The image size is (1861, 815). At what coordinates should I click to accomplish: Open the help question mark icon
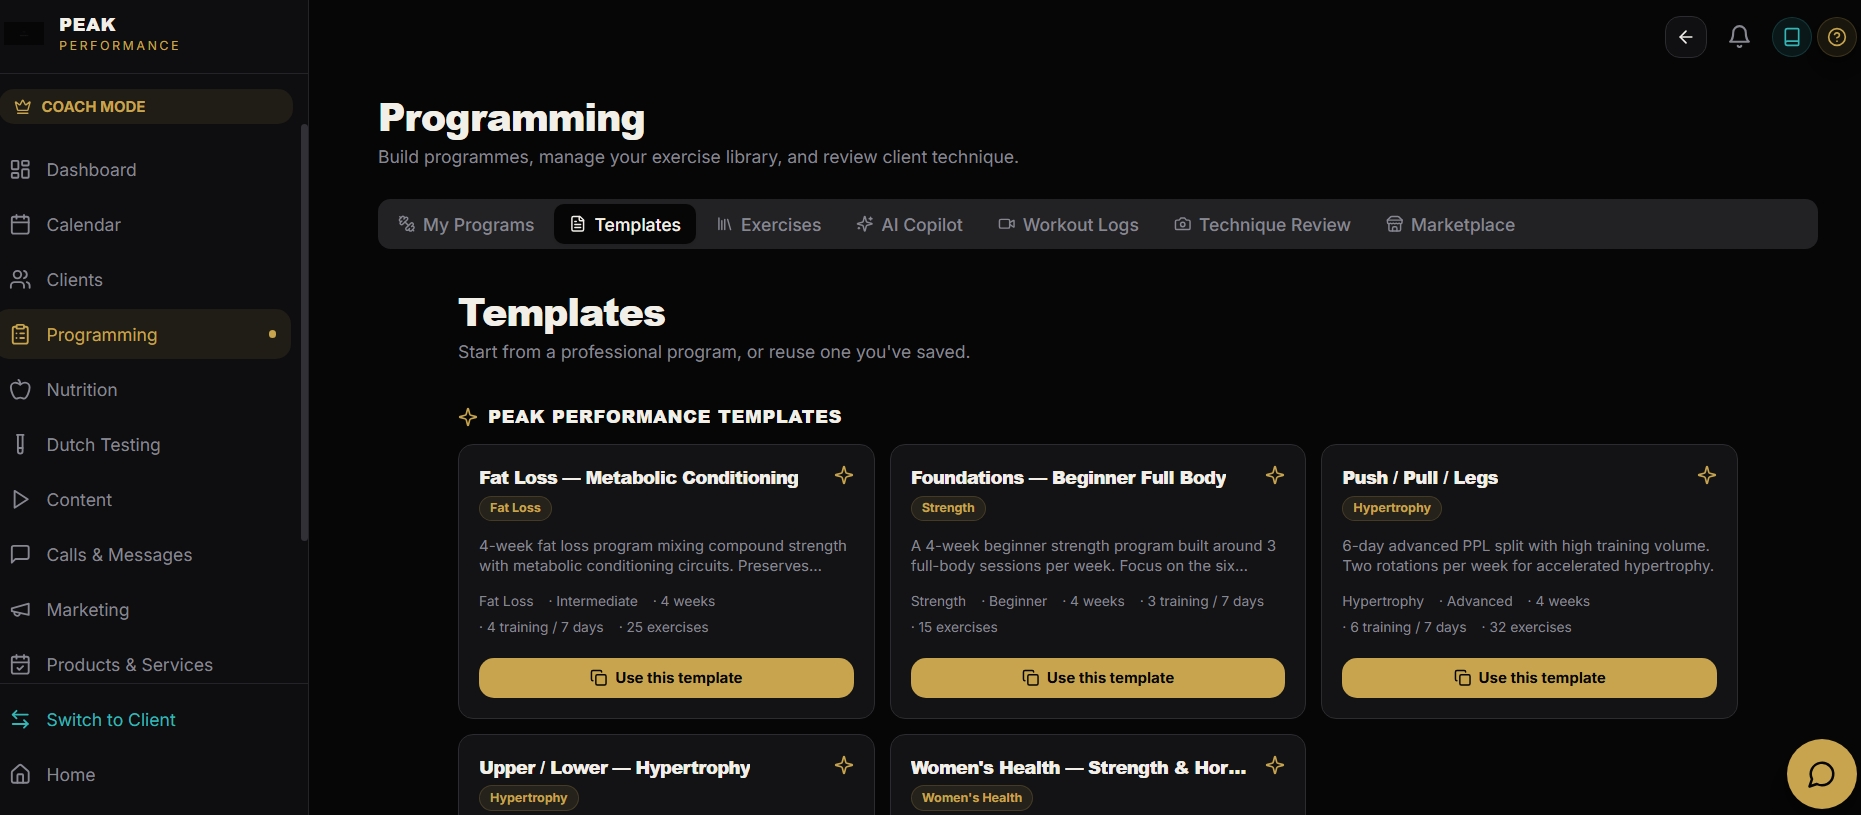[x=1836, y=37]
